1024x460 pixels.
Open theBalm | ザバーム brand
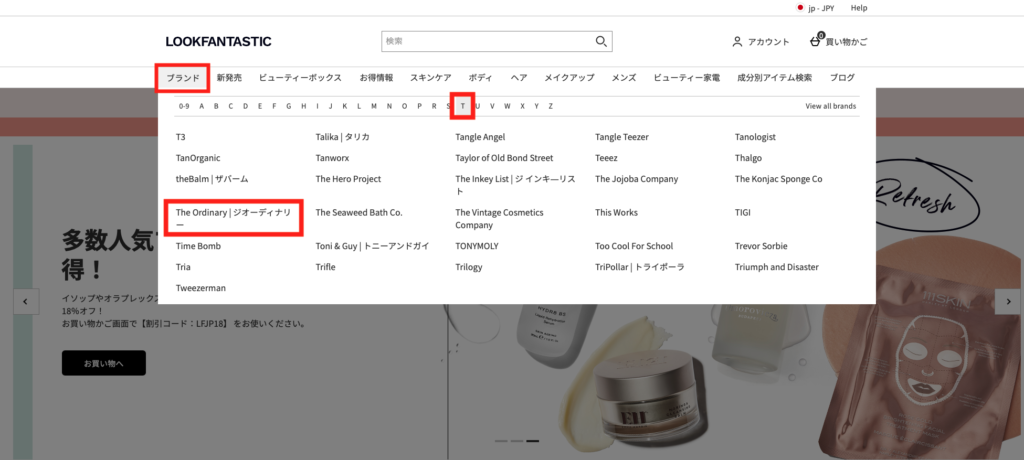pyautogui.click(x=212, y=179)
